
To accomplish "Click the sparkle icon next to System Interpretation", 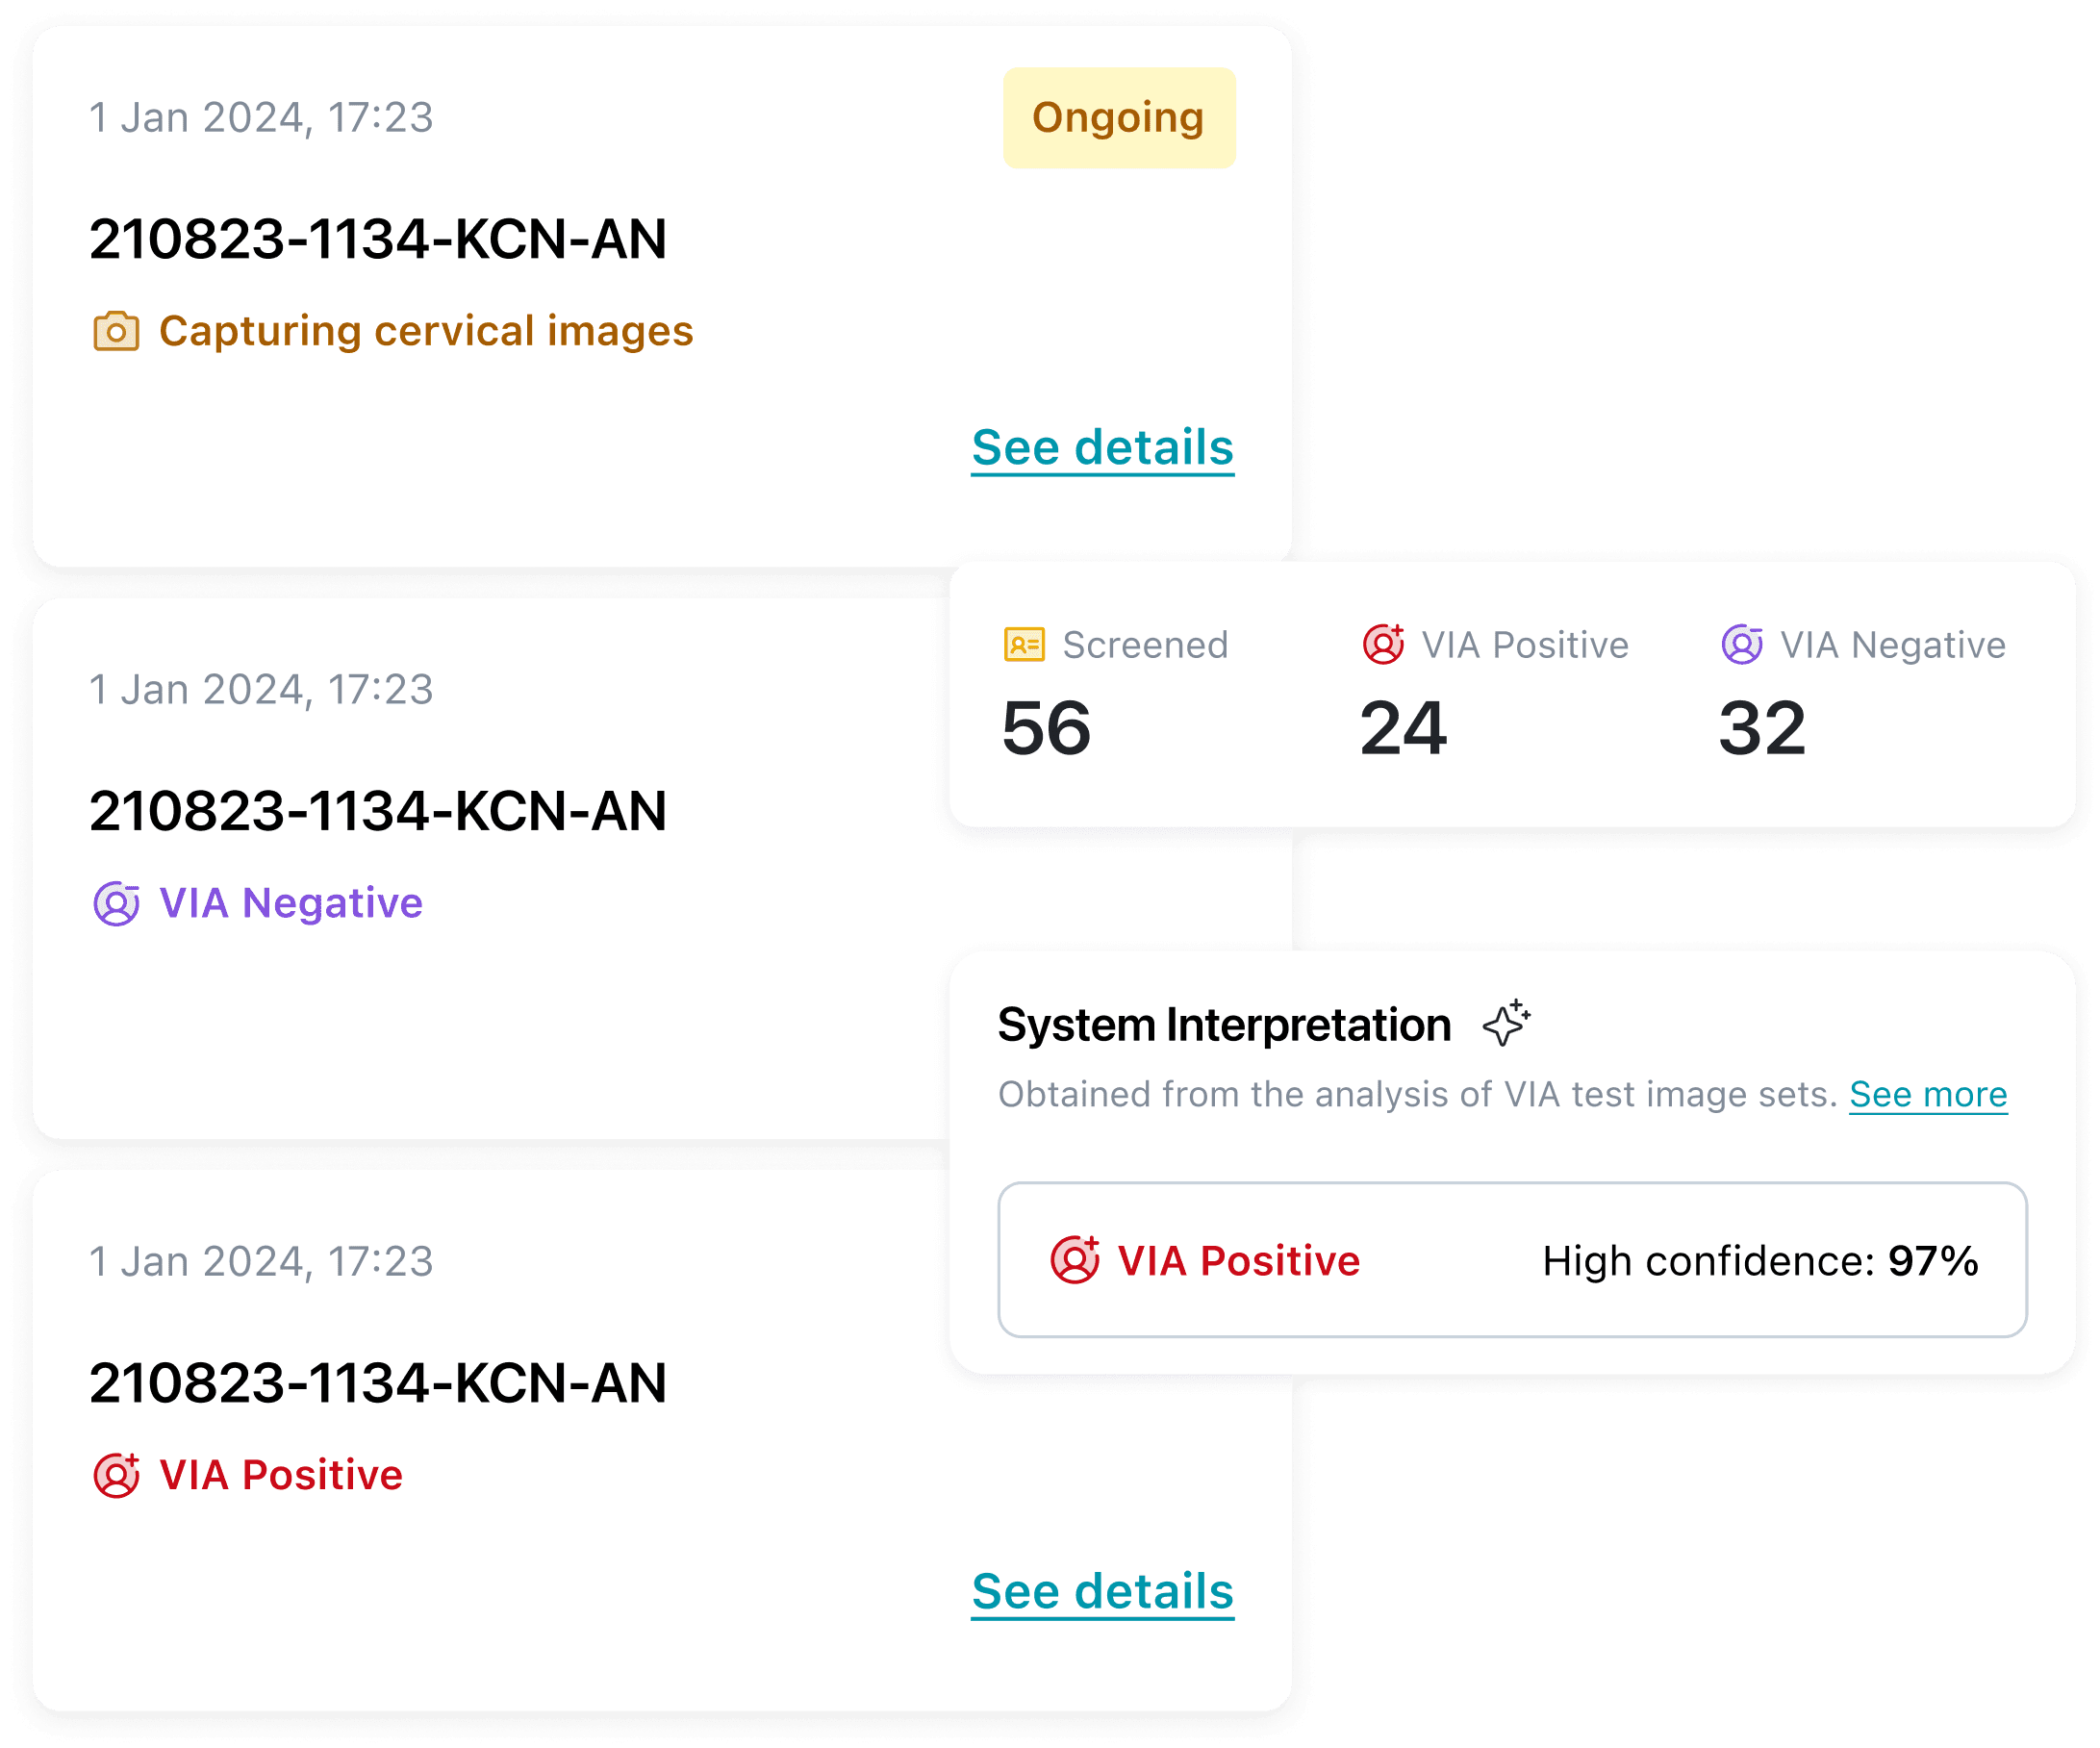I will [x=1506, y=1023].
